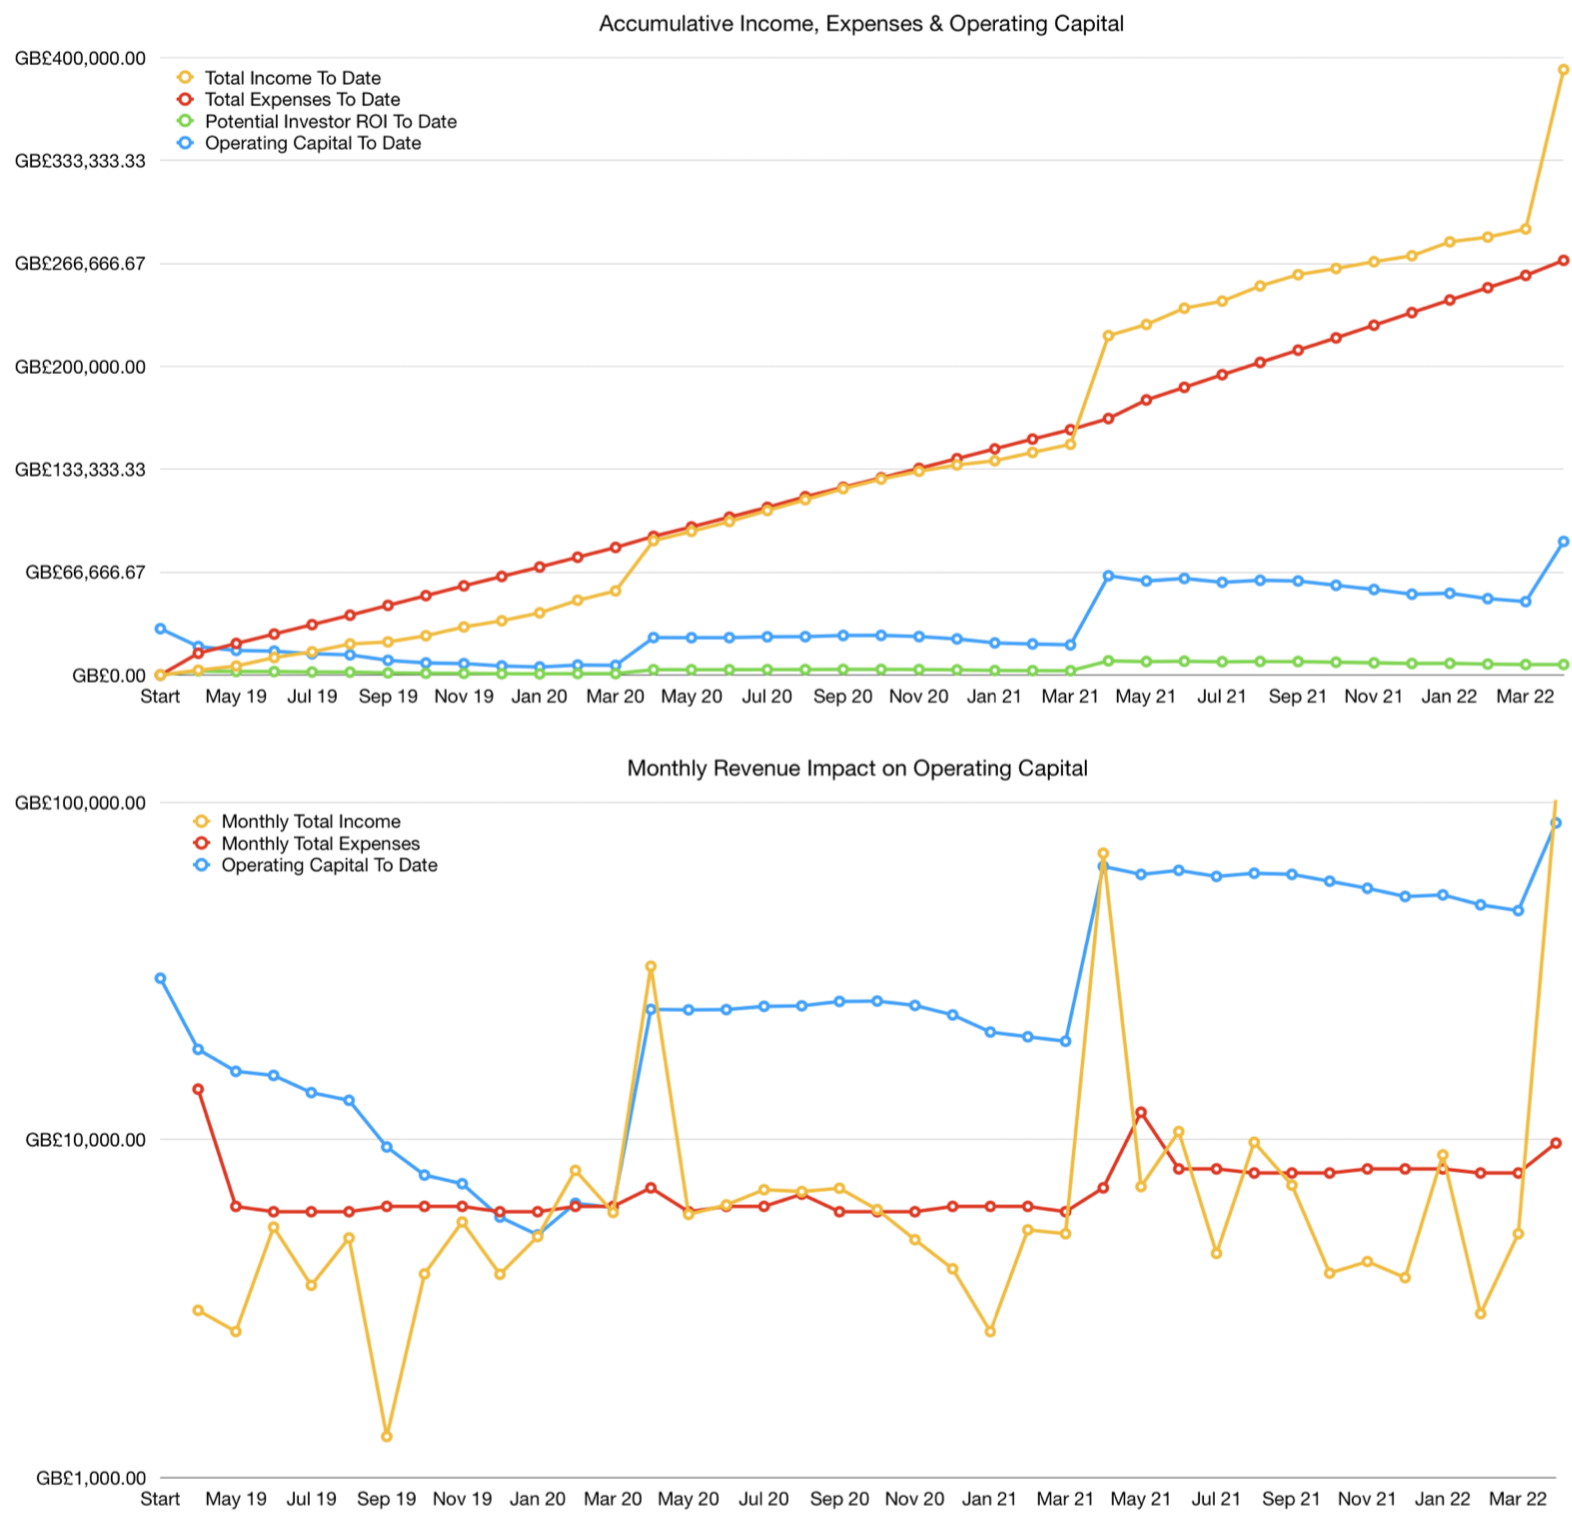1572x1514 pixels.
Task: Click the 'Monthly Revenue Impact on Operating Capital' title
Action: point(856,768)
